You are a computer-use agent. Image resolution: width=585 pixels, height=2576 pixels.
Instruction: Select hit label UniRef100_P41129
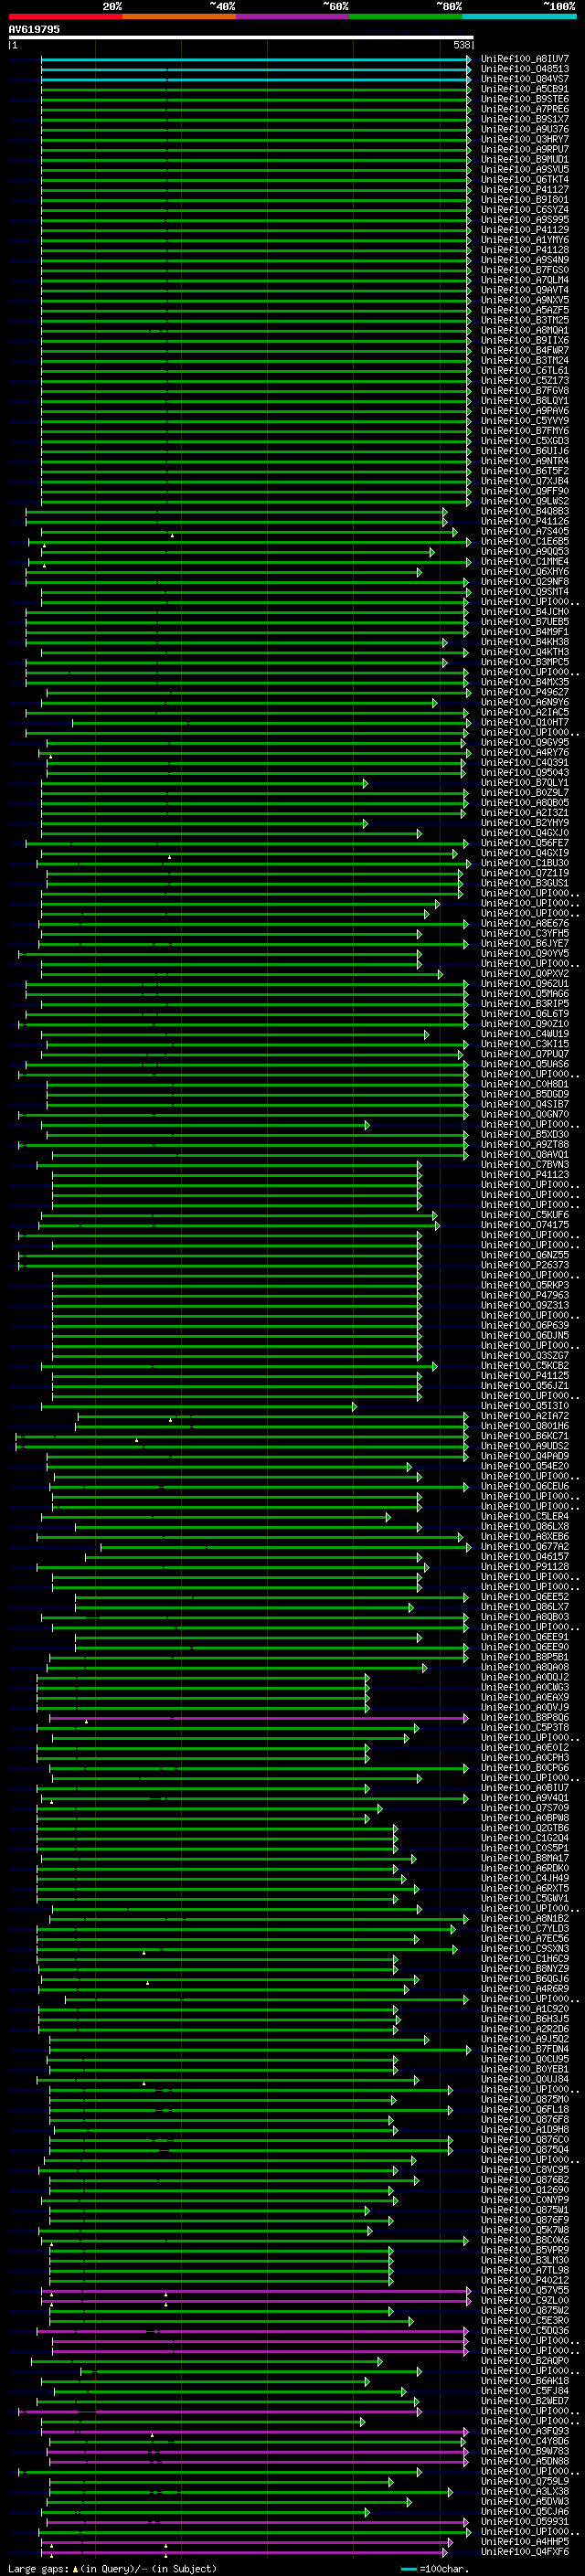click(x=525, y=229)
